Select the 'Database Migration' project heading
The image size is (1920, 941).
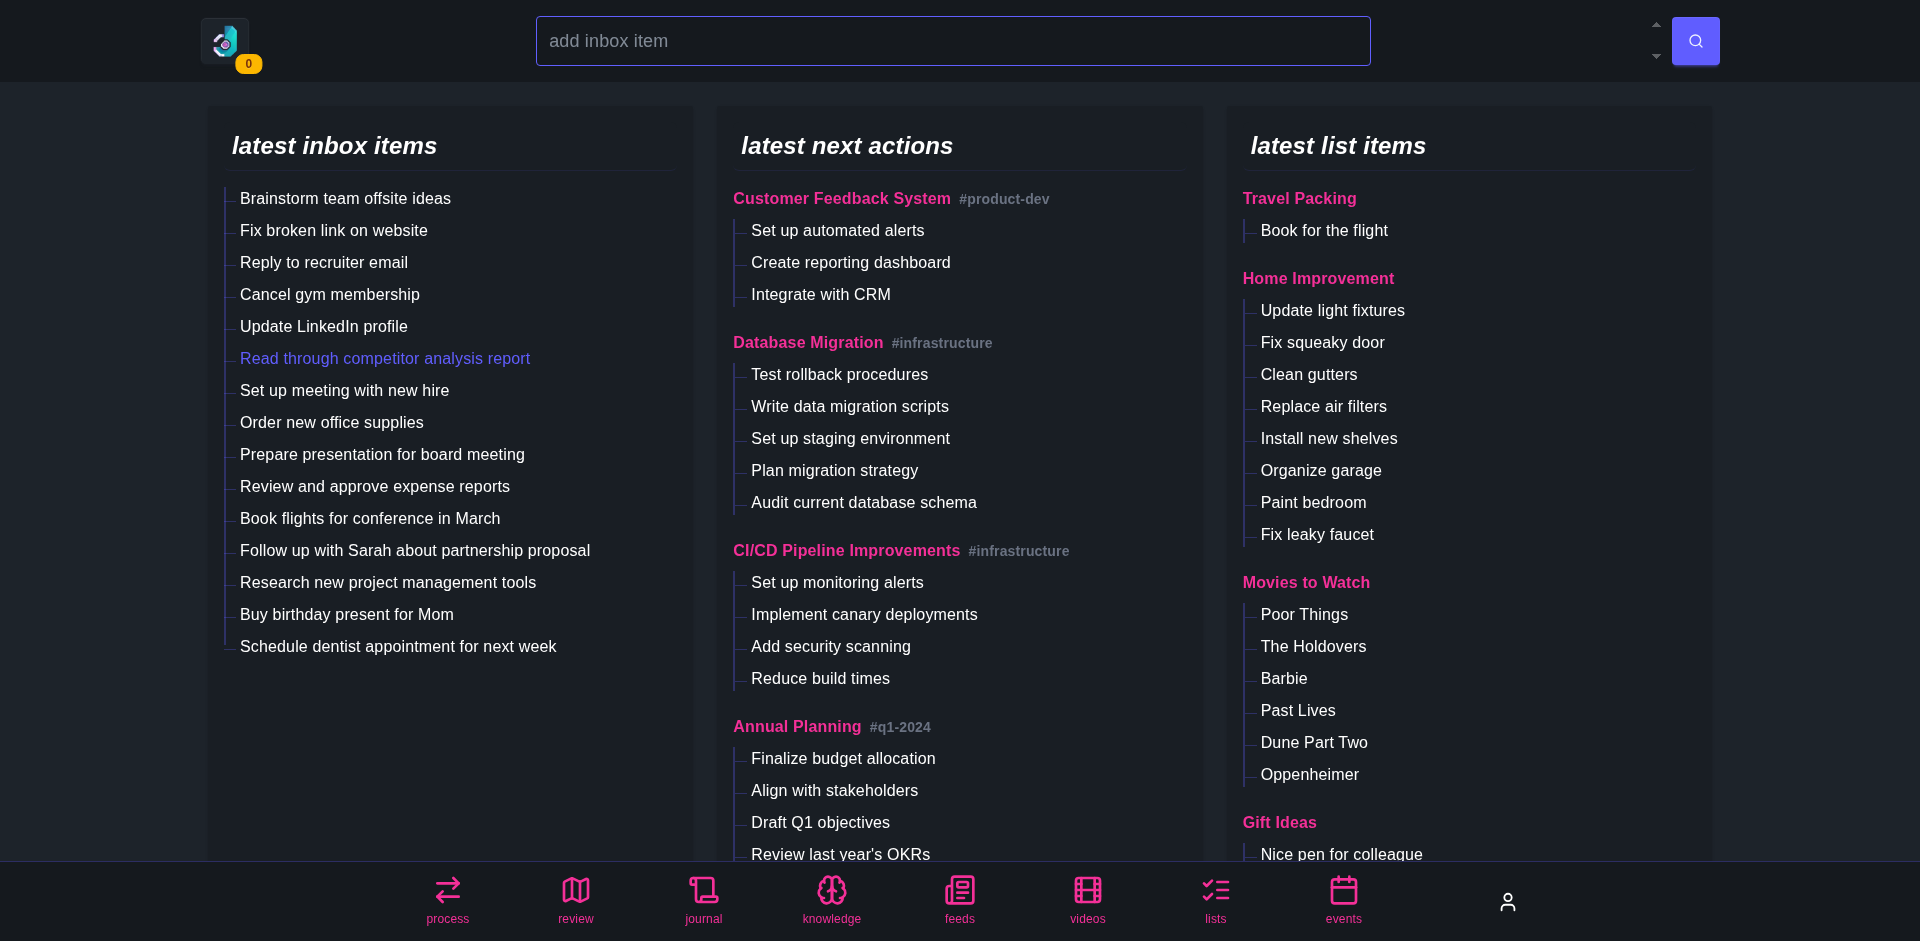807,342
